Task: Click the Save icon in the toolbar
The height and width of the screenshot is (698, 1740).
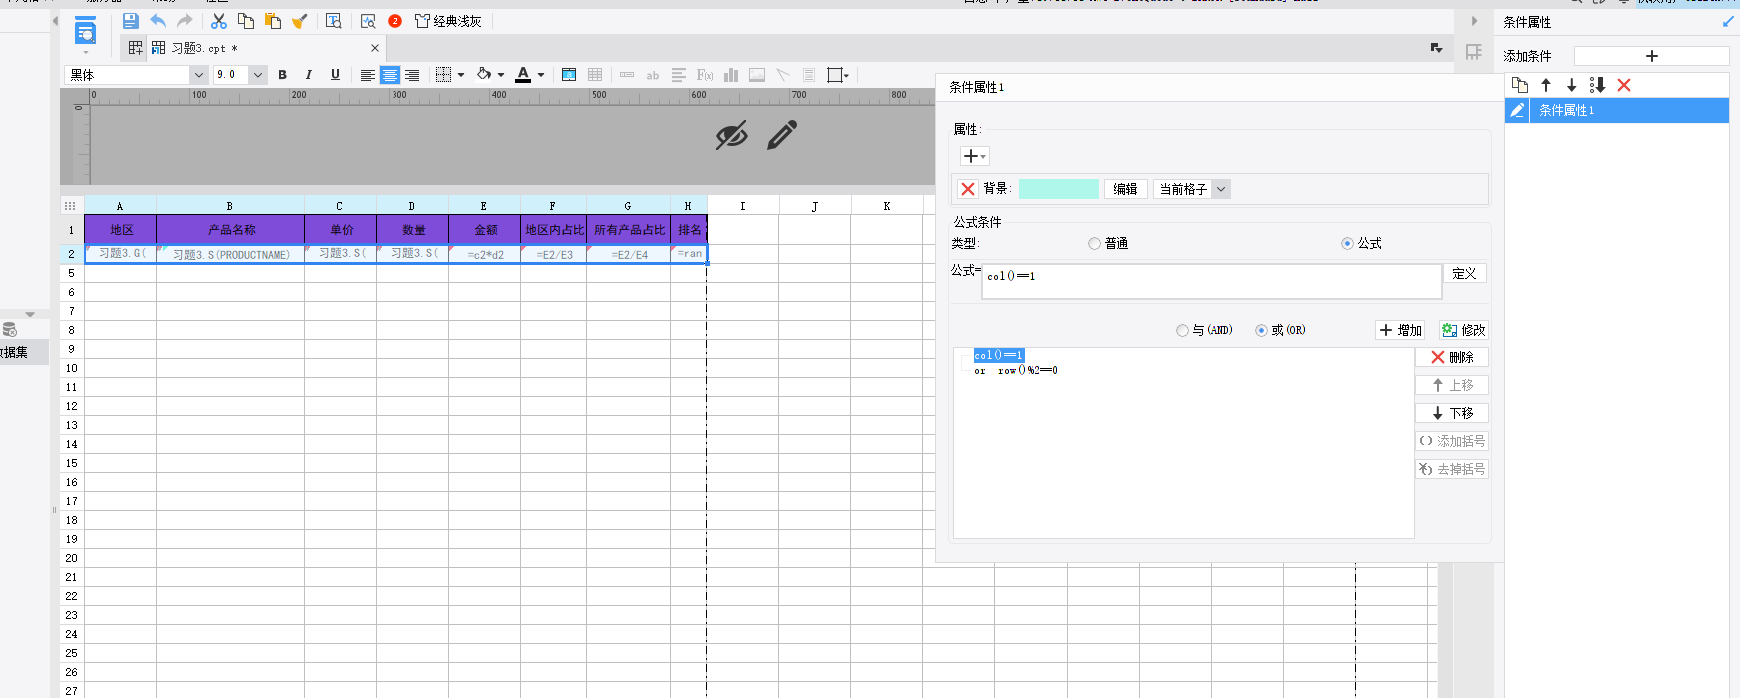Action: (x=131, y=21)
